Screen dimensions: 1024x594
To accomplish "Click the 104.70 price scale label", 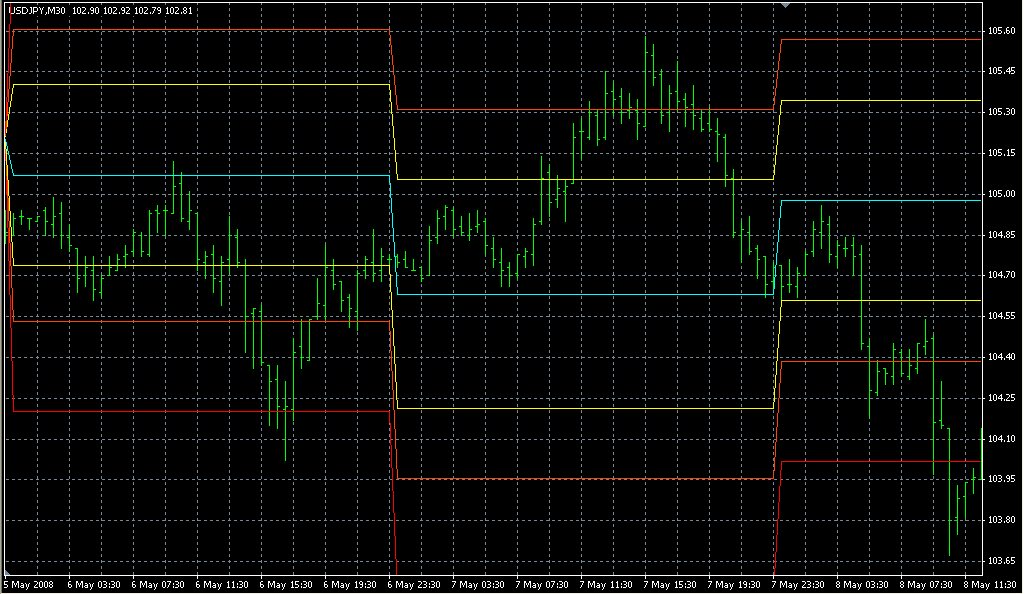I will pyautogui.click(x=1002, y=275).
